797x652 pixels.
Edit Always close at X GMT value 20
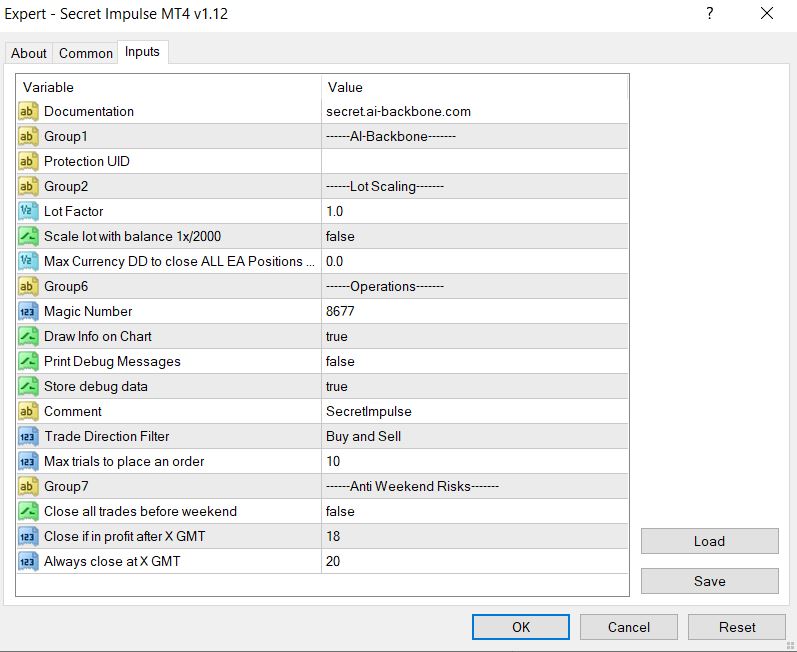[475, 561]
